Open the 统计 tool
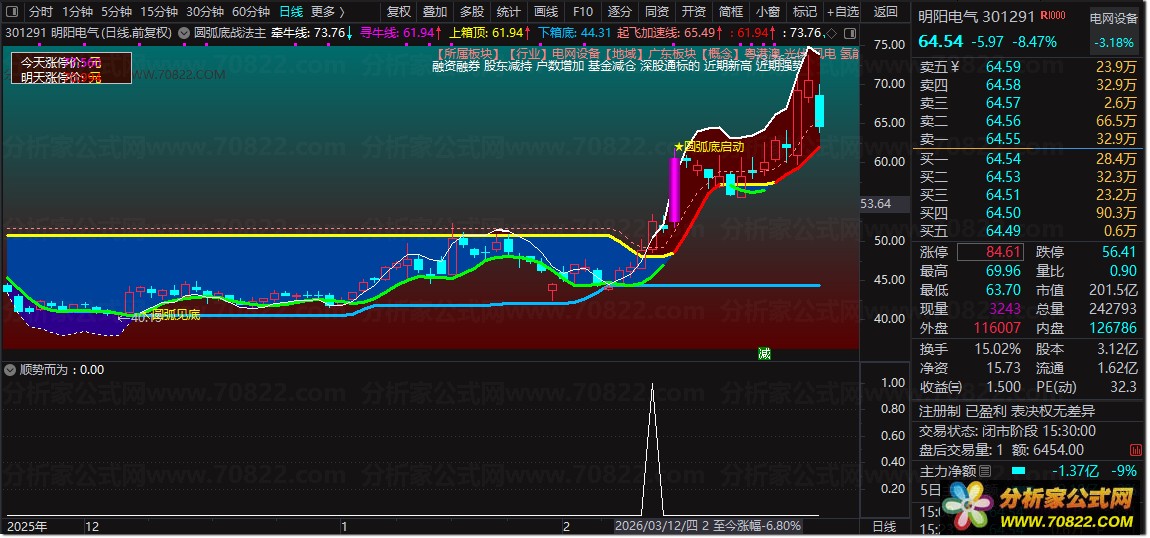The height and width of the screenshot is (538, 1150). [508, 12]
